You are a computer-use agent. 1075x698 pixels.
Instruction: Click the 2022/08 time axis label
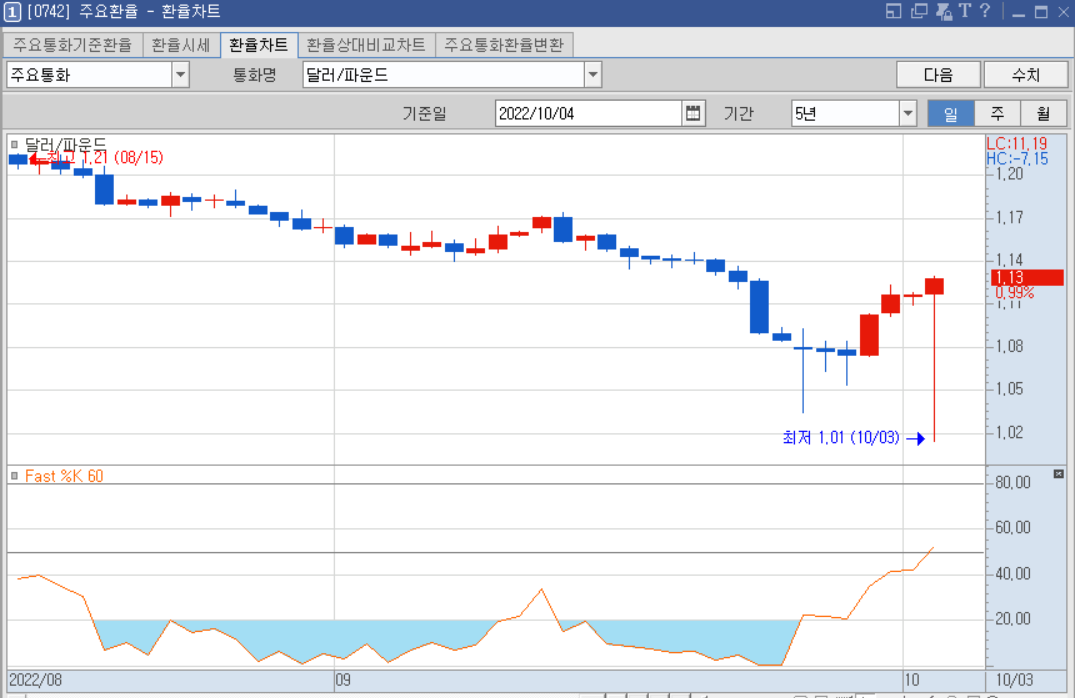click(x=36, y=680)
